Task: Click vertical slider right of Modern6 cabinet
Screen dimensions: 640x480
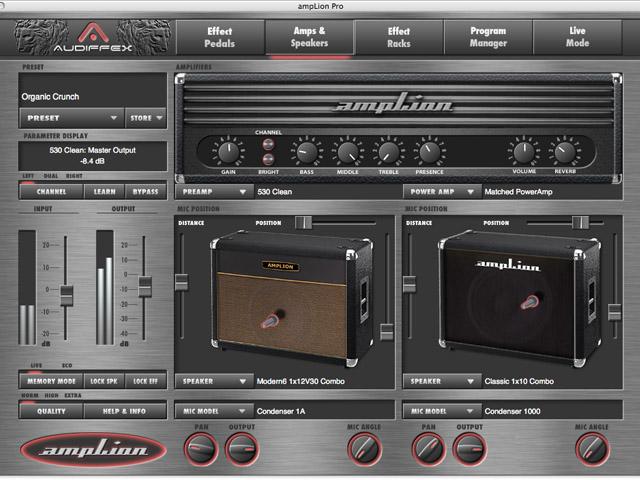Action: (387, 332)
